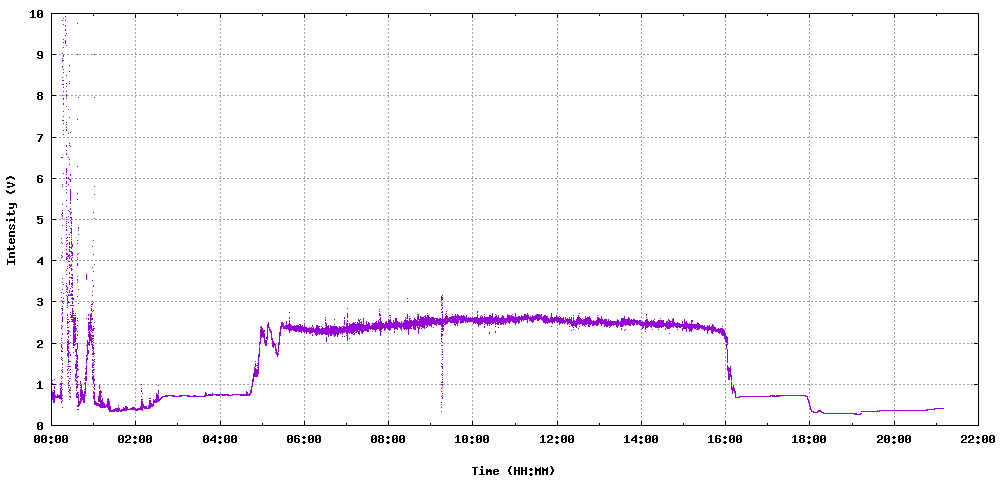Click the y-axis value '4'

tap(41, 261)
